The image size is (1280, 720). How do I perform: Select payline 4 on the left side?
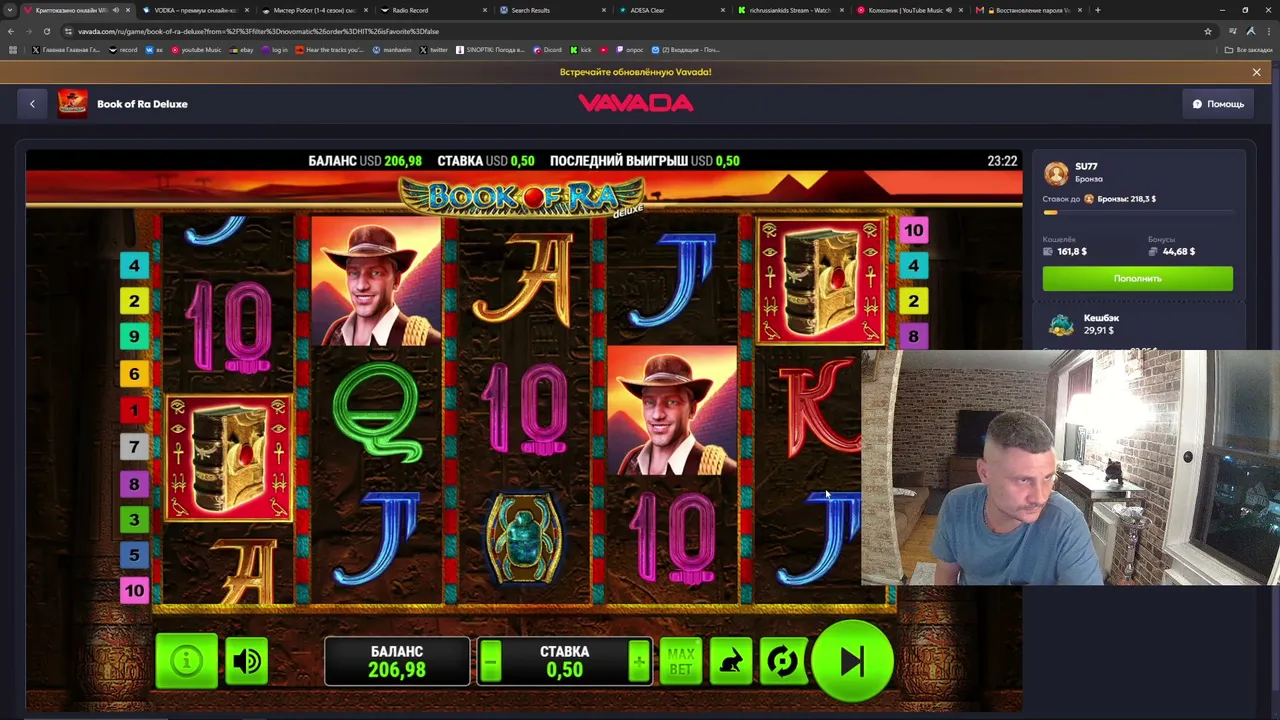pyautogui.click(x=134, y=265)
